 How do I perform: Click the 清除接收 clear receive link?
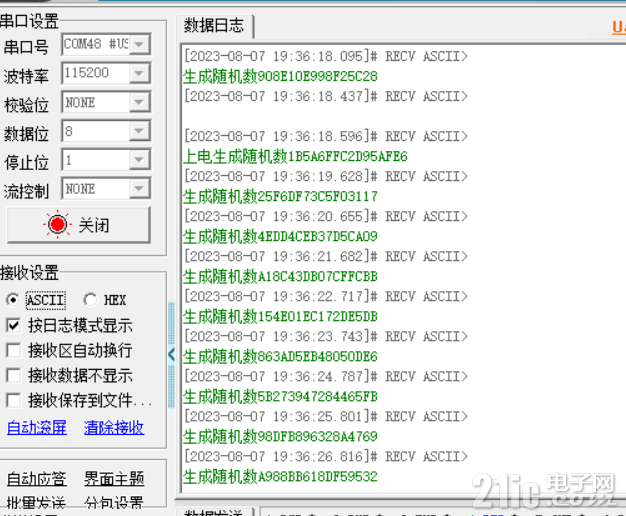pos(114,427)
